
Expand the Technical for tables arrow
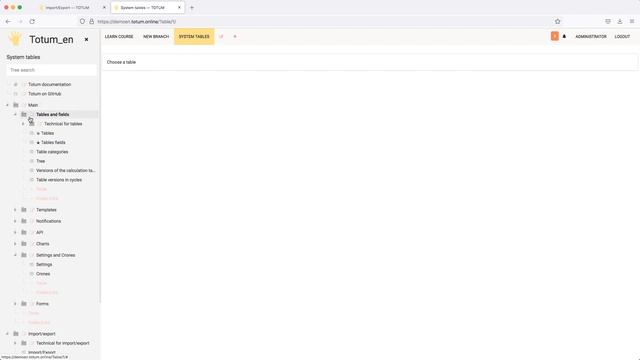[23, 124]
